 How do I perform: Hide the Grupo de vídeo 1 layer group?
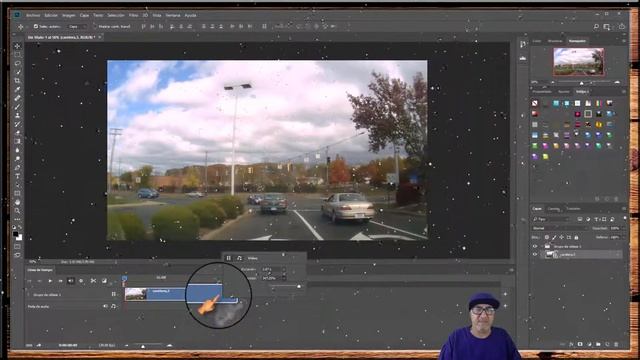(x=535, y=246)
